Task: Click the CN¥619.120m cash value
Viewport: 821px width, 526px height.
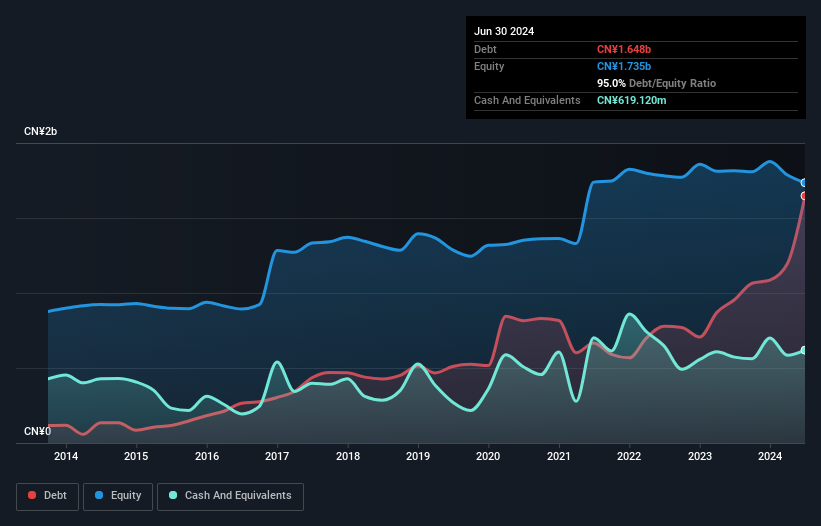Action: 631,100
